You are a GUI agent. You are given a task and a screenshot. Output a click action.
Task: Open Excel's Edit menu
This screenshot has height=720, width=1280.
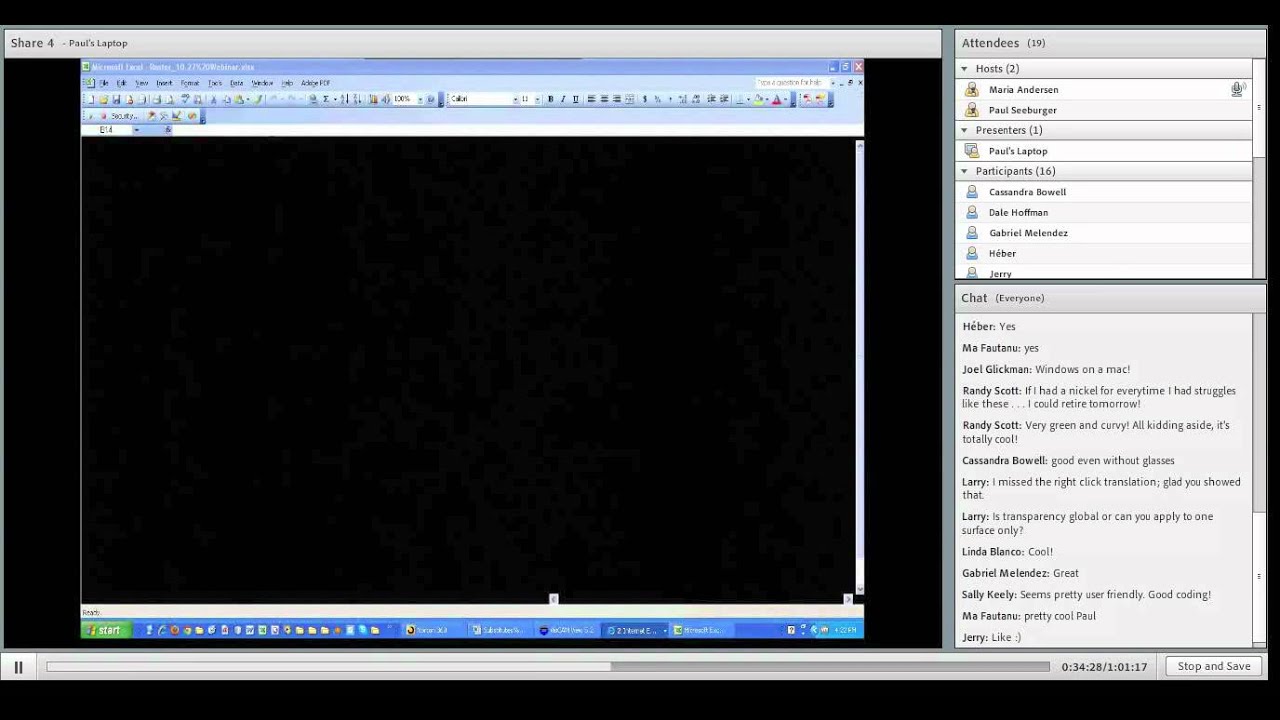(x=121, y=83)
